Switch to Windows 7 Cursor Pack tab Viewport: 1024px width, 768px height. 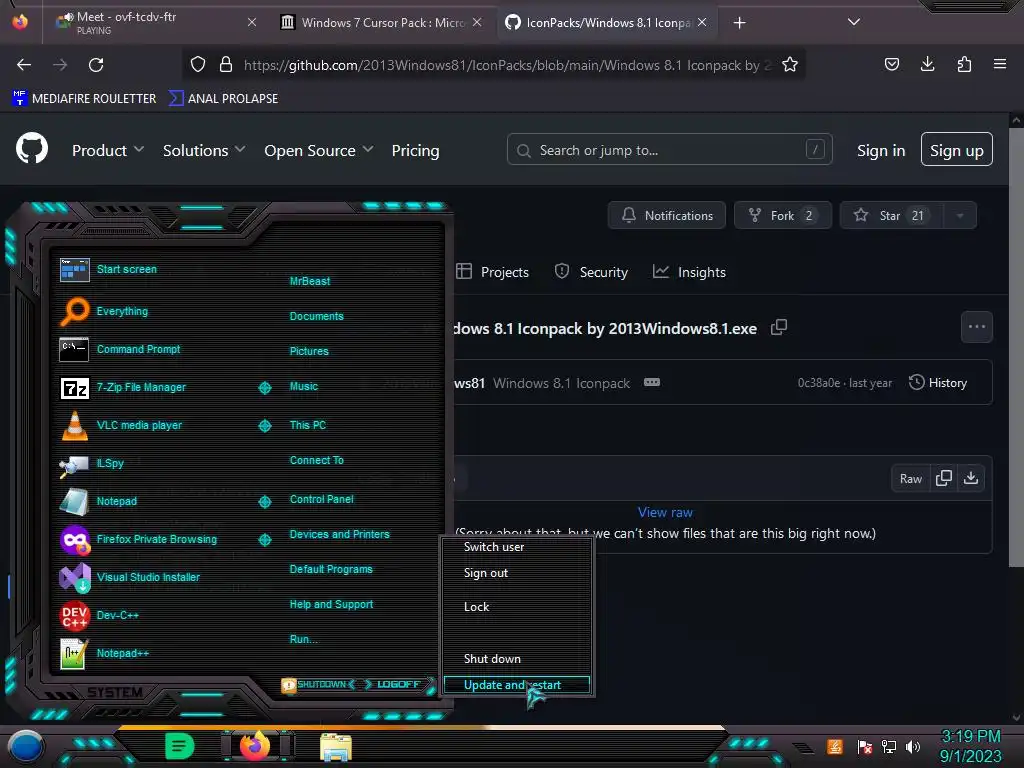point(381,22)
